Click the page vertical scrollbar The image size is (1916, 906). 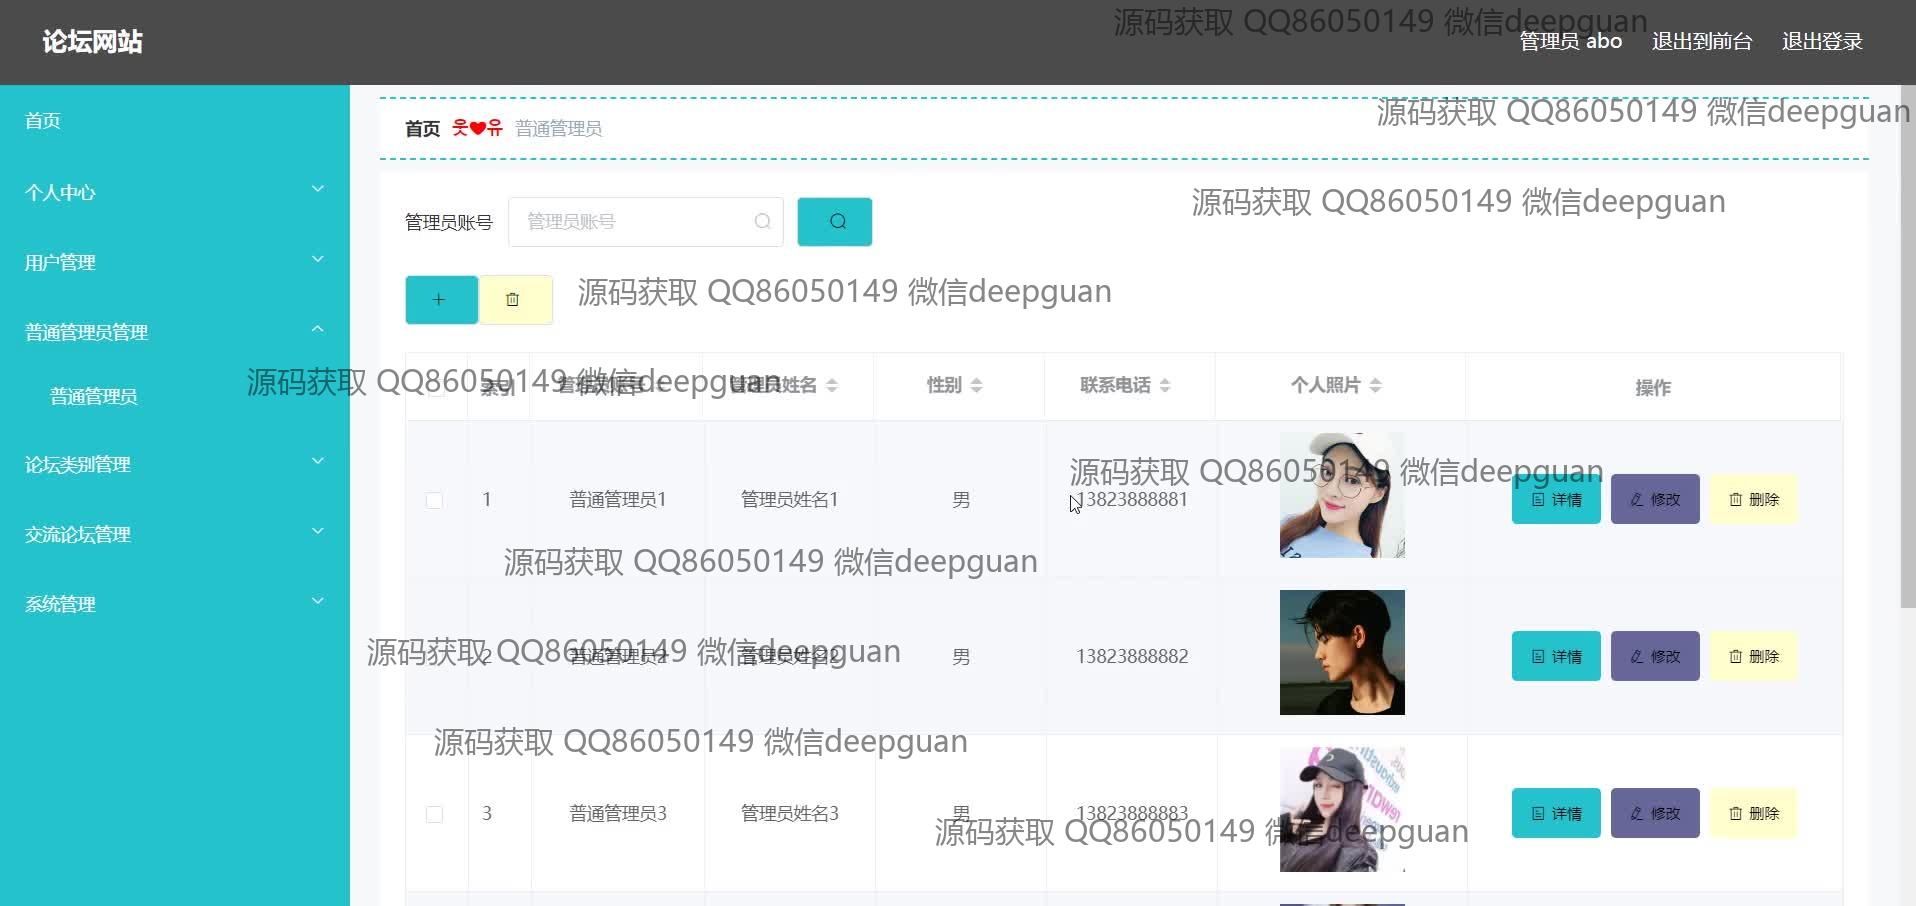click(x=1908, y=347)
